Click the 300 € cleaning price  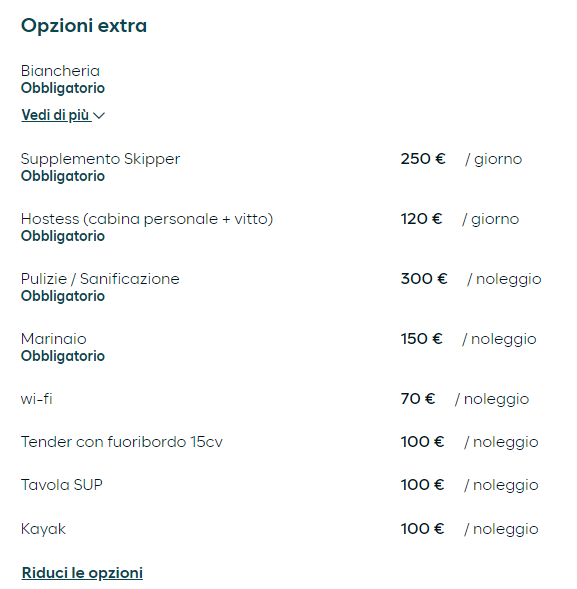tap(424, 279)
